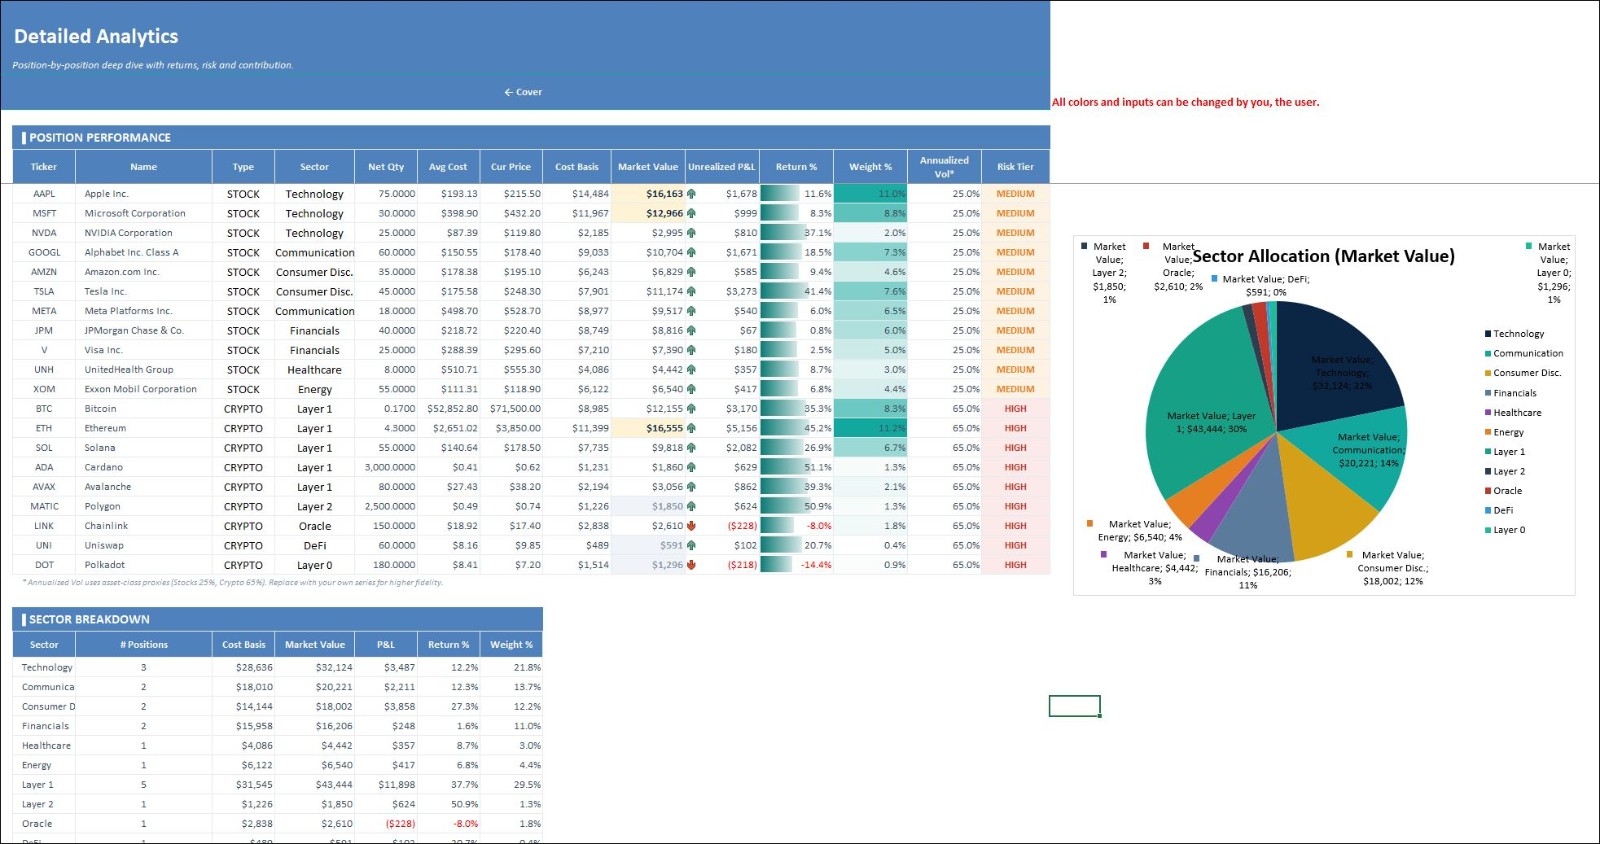Click the Sector Allocation chart title

pos(1323,256)
